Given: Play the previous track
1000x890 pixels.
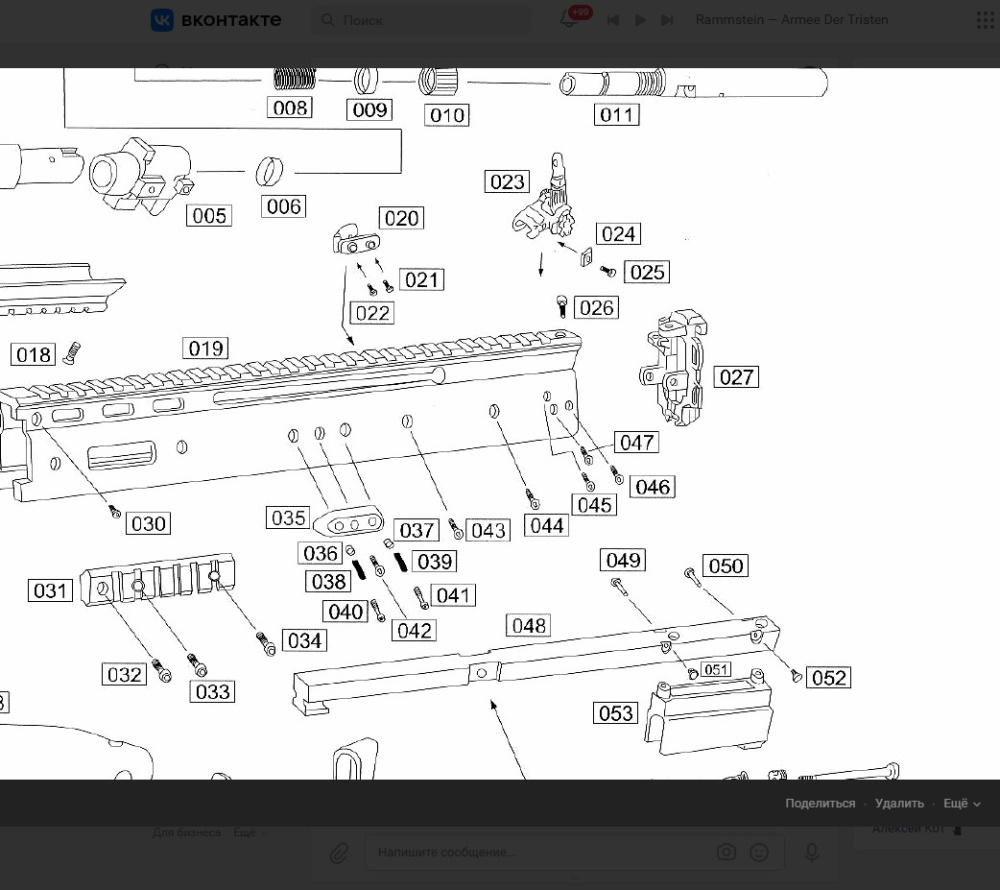Looking at the screenshot, I should click(x=613, y=20).
